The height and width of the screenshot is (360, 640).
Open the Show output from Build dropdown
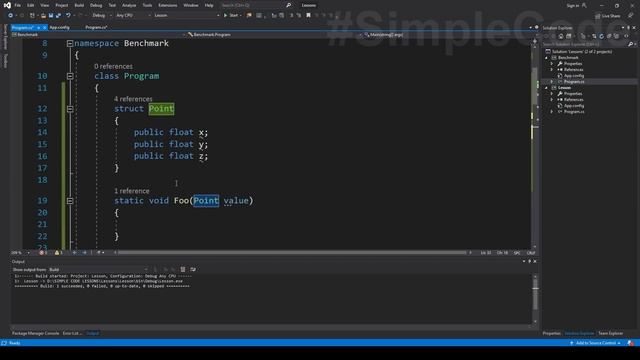(x=98, y=269)
